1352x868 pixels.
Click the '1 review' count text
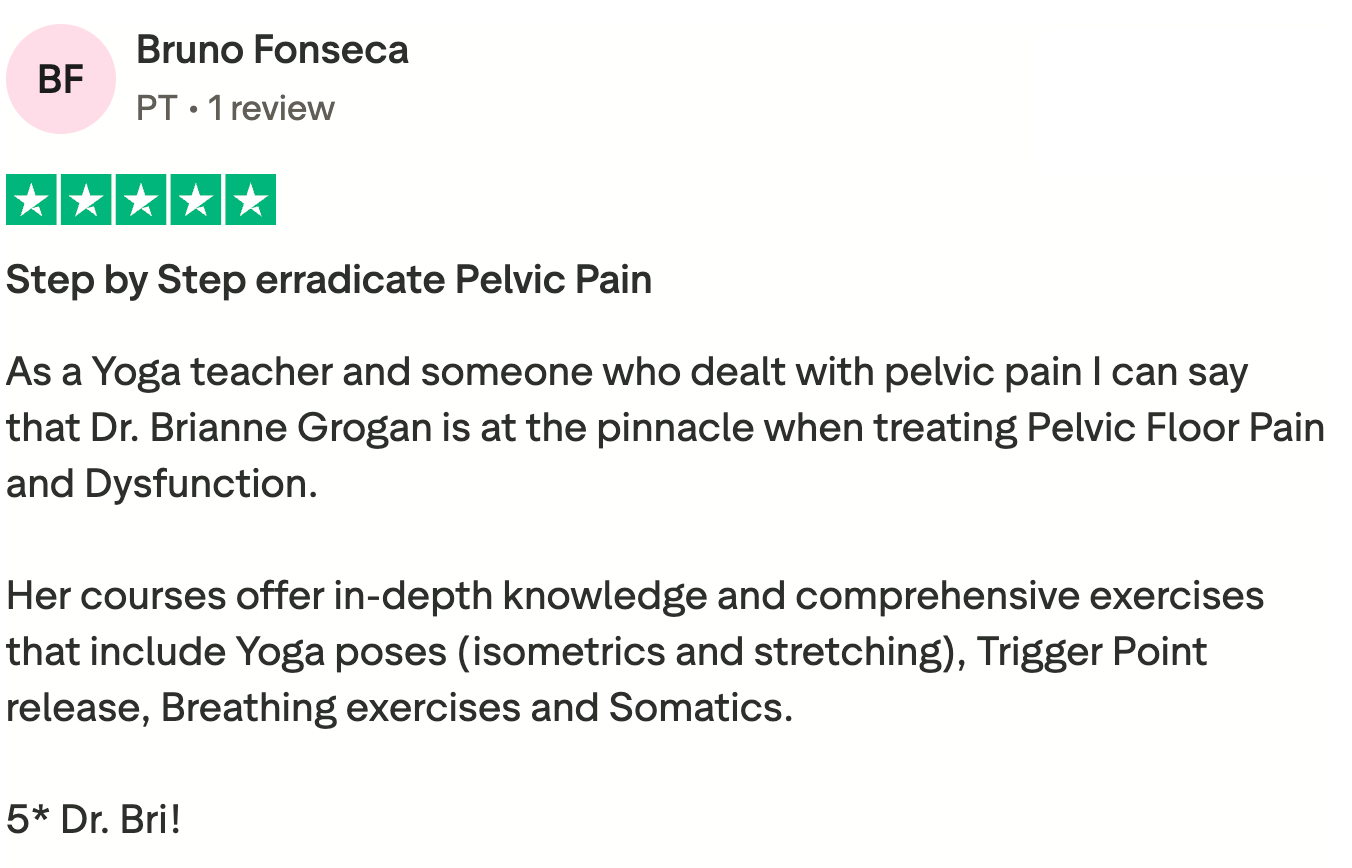pos(271,108)
